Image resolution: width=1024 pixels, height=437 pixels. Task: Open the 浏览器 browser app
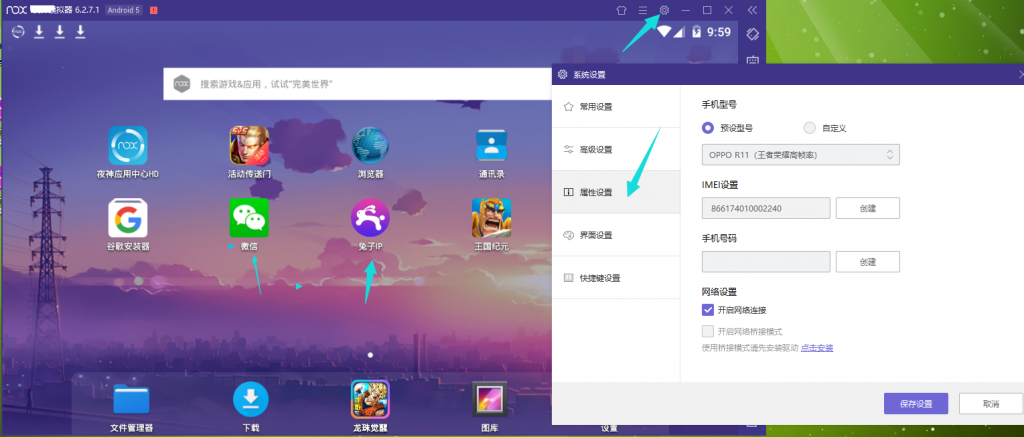pyautogui.click(x=370, y=146)
